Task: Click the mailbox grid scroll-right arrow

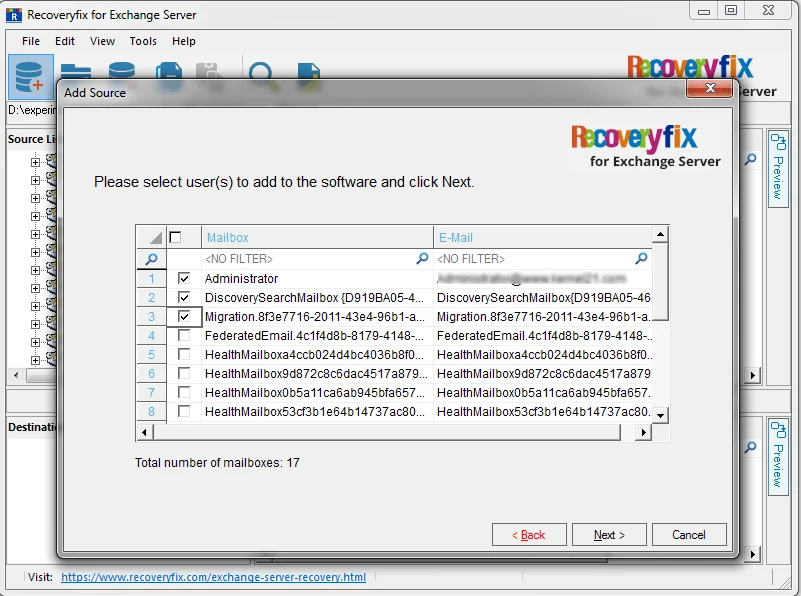Action: tap(644, 433)
